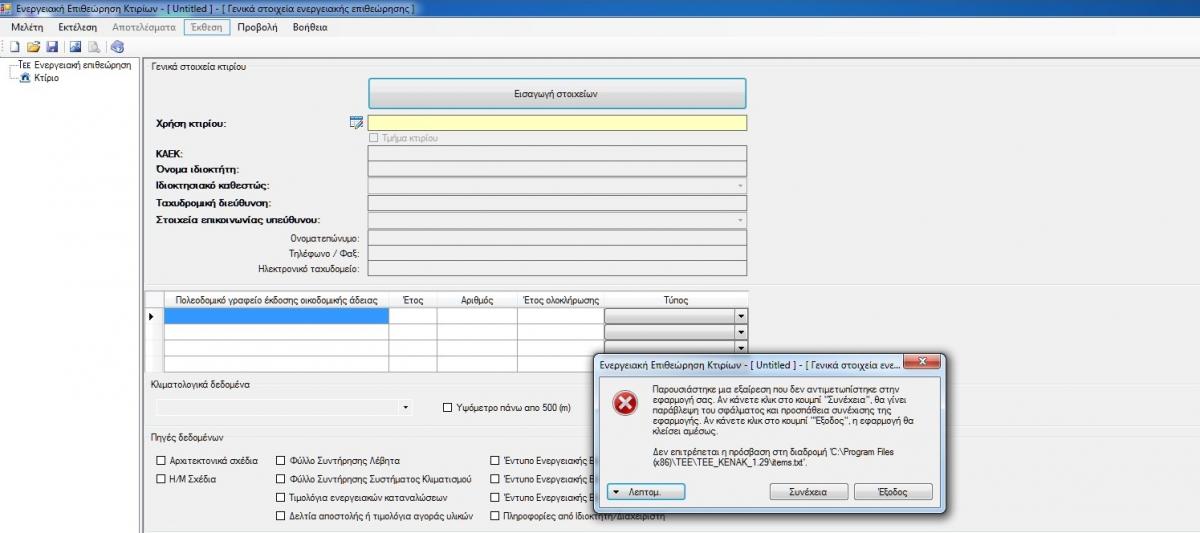This screenshot has width=1200, height=533.
Task: Close the error dialog with red X
Action: pyautogui.click(x=919, y=365)
